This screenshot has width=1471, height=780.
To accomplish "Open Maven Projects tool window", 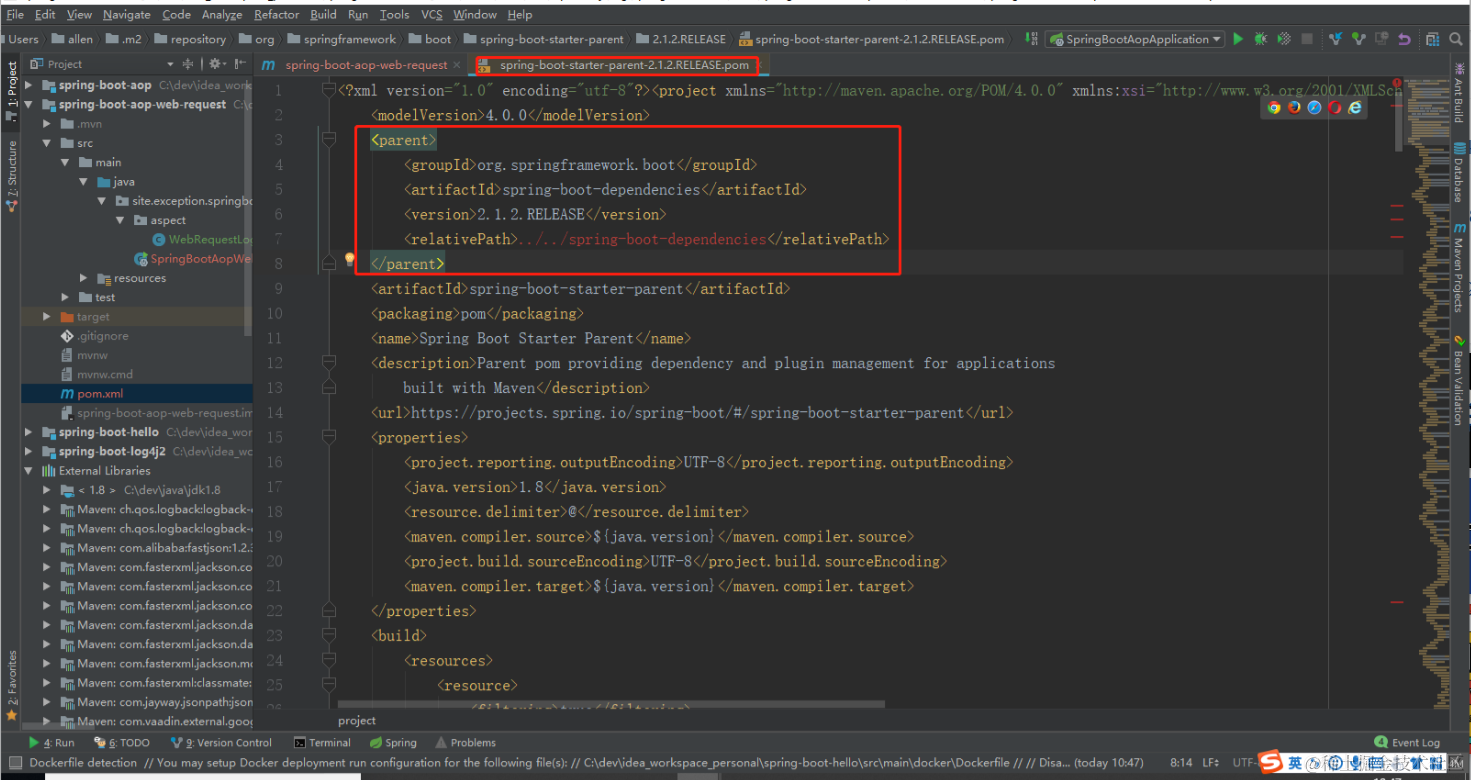I will point(1460,268).
